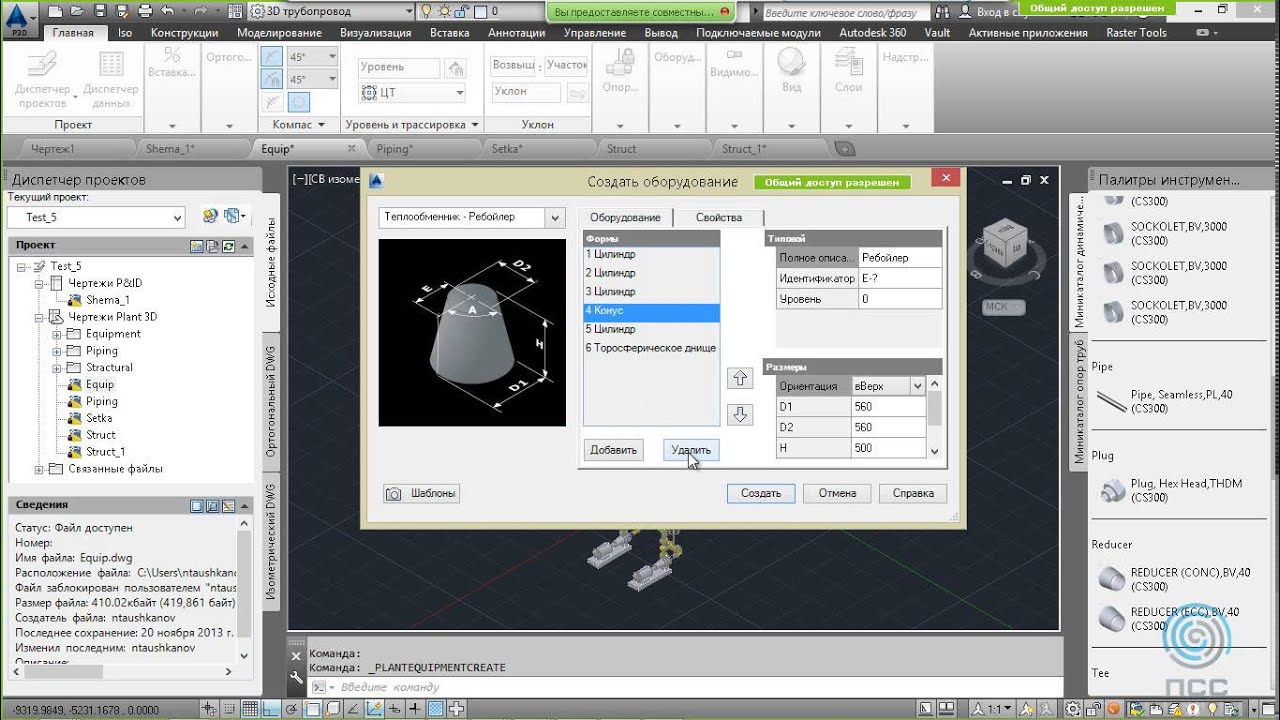This screenshot has height=720, width=1280.
Task: Click the camera icon beside Шаблоны
Action: pos(394,493)
